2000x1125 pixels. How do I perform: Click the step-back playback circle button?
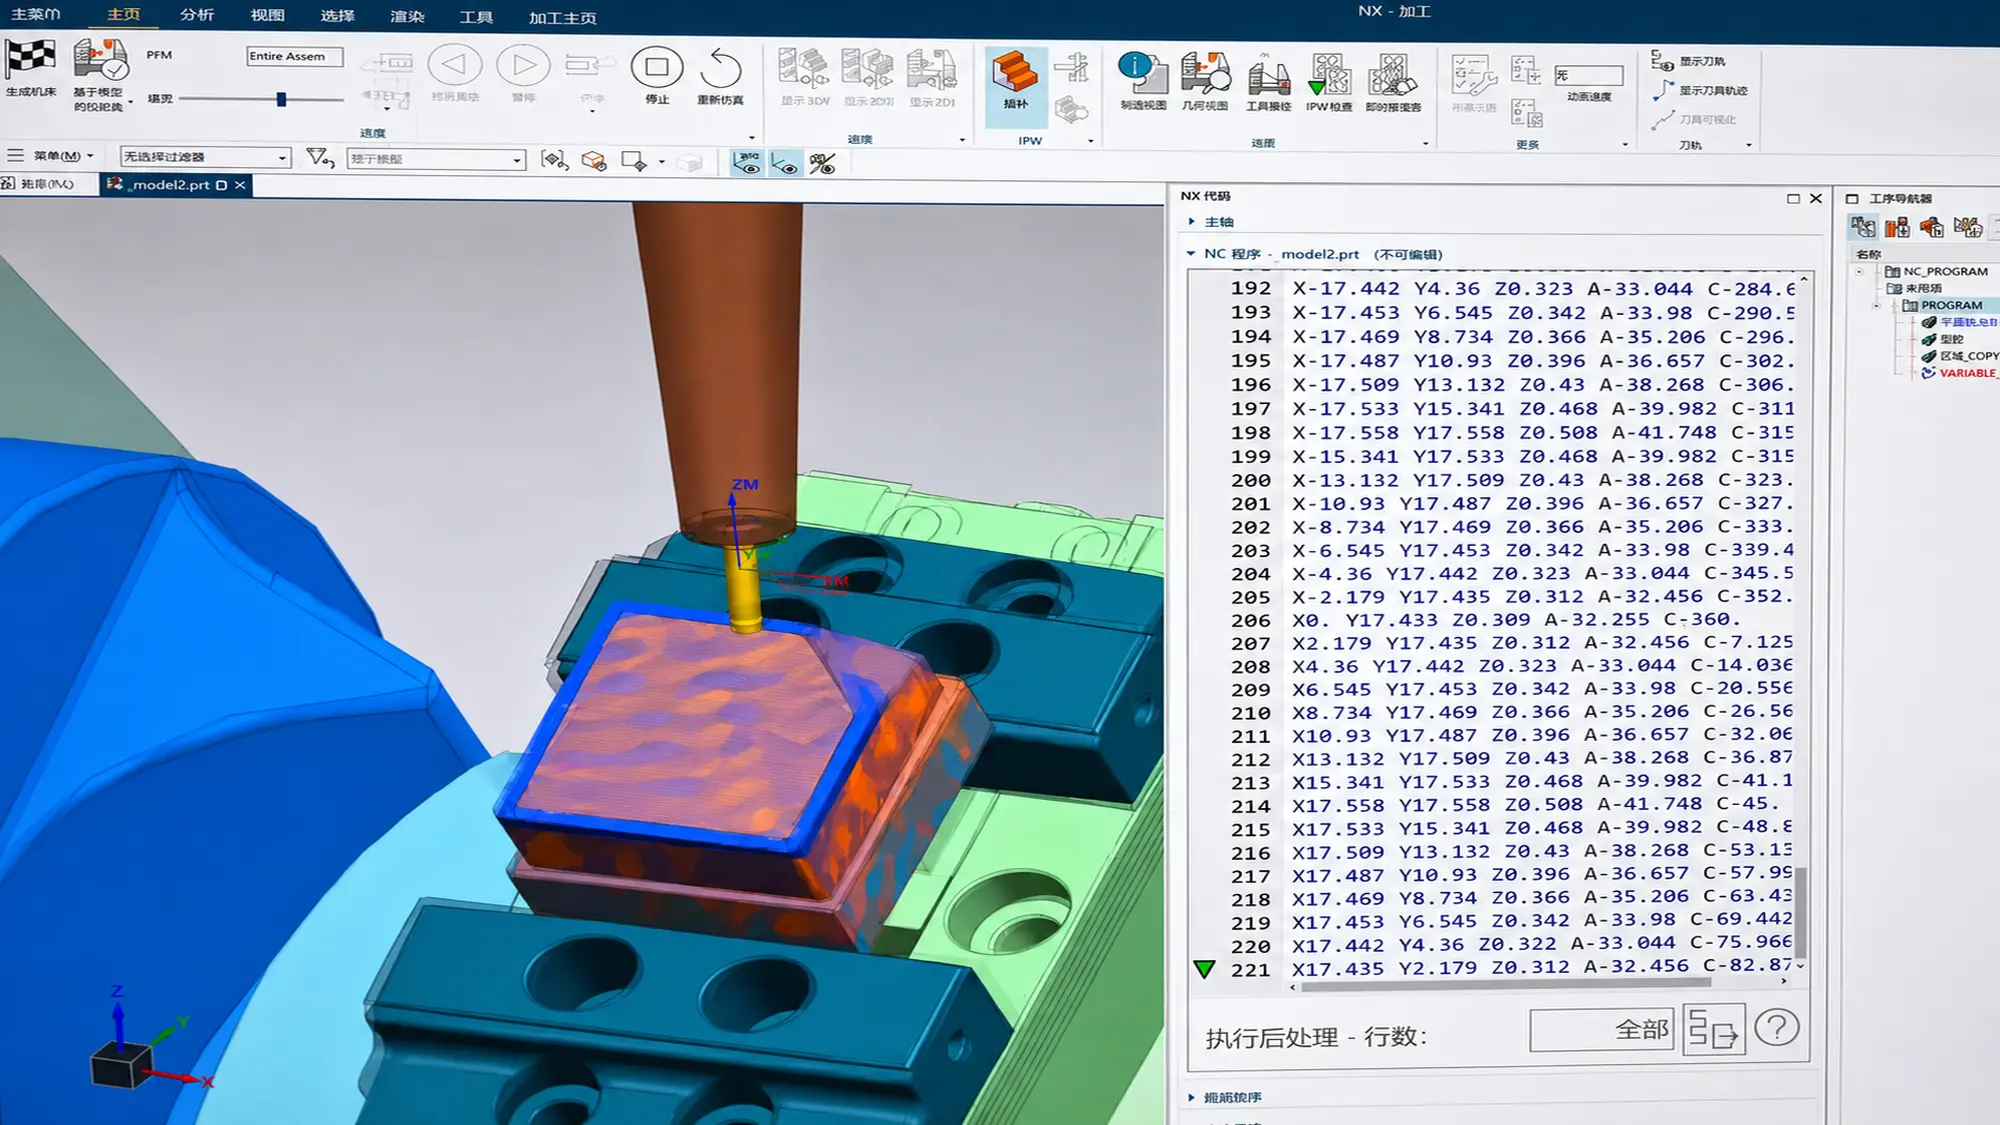click(x=454, y=65)
